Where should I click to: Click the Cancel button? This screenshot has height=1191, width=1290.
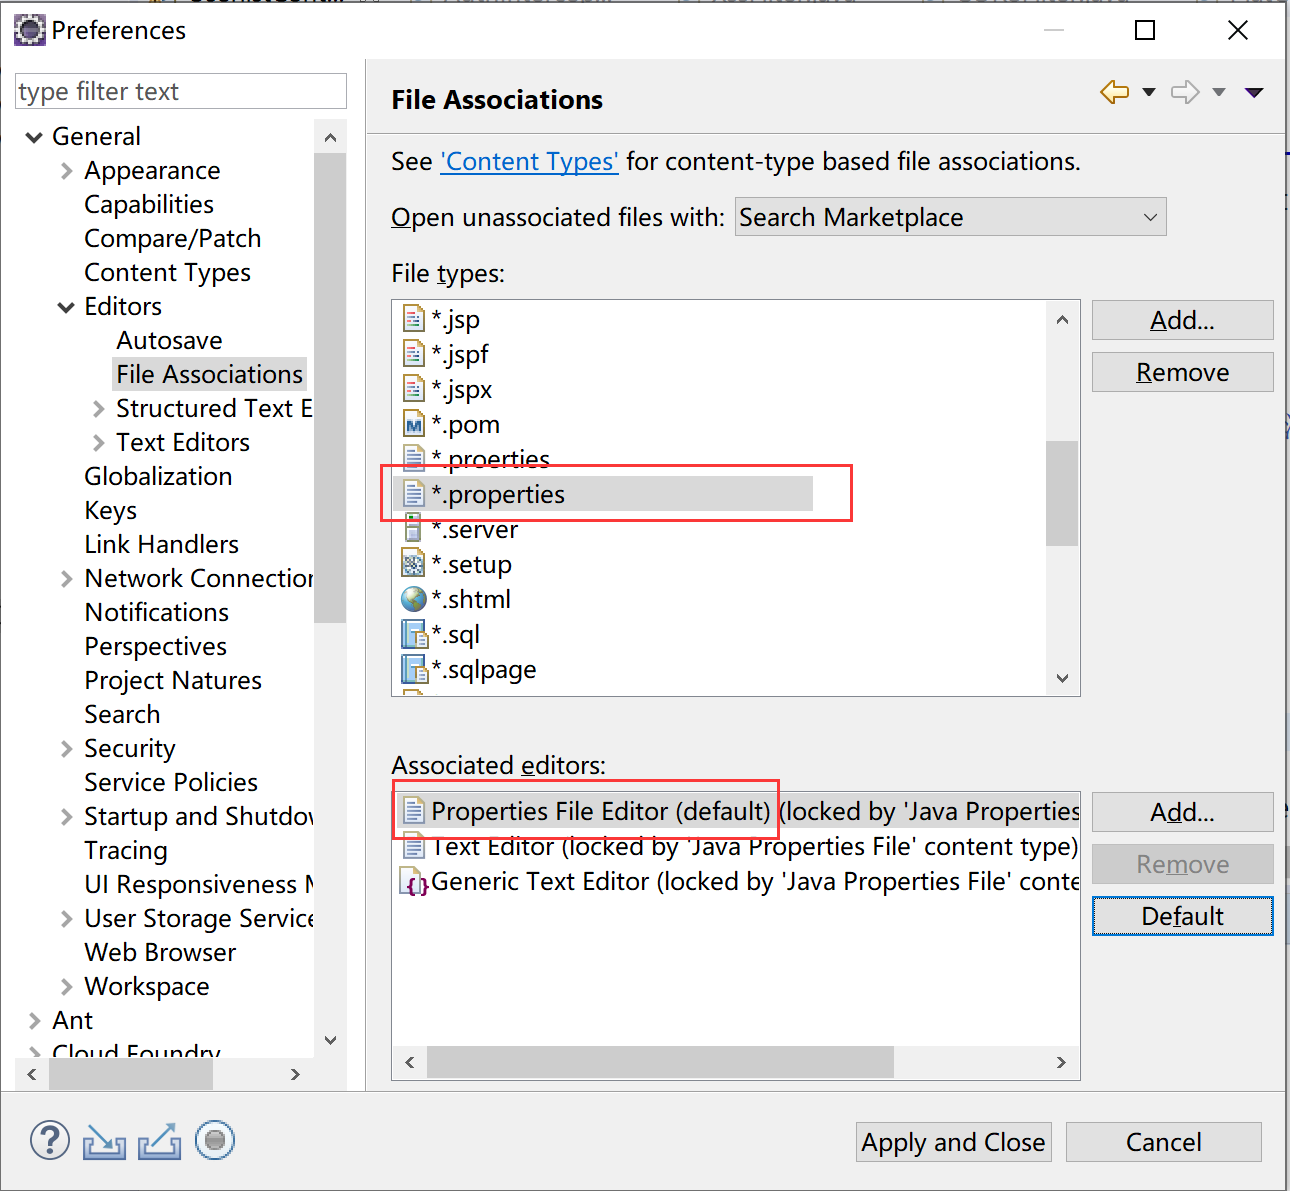point(1164,1142)
